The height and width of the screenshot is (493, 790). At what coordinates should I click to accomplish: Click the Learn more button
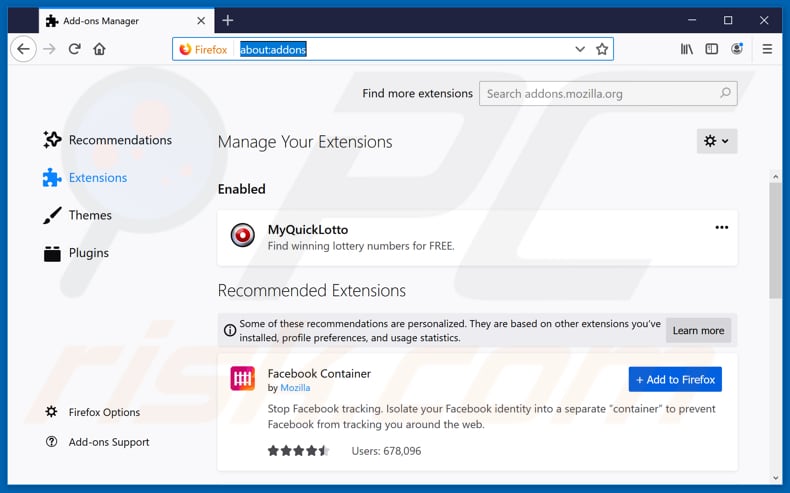698,330
